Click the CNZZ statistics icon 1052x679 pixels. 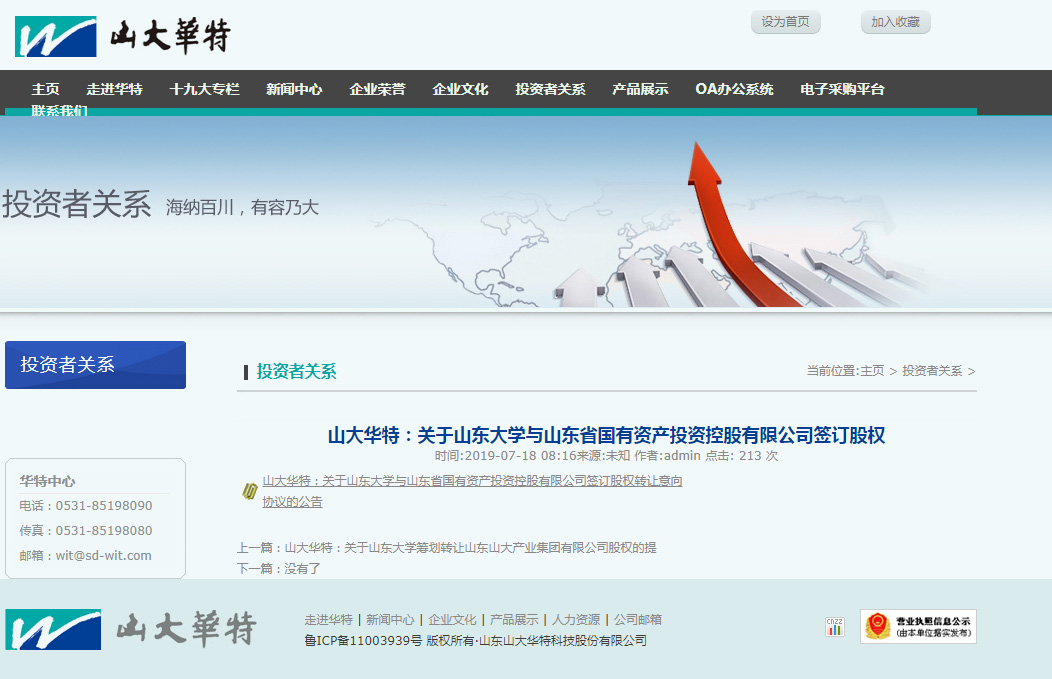tap(835, 627)
